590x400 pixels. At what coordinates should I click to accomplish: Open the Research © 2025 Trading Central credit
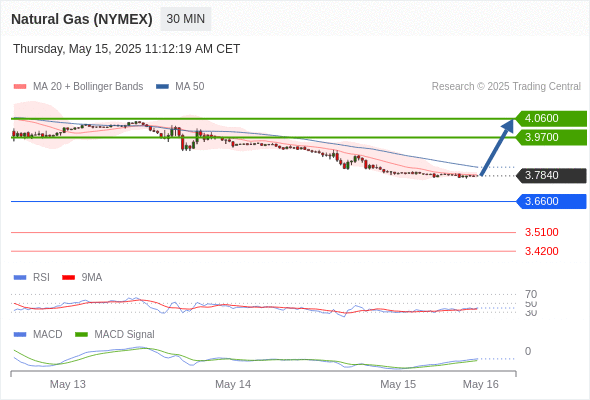point(506,87)
